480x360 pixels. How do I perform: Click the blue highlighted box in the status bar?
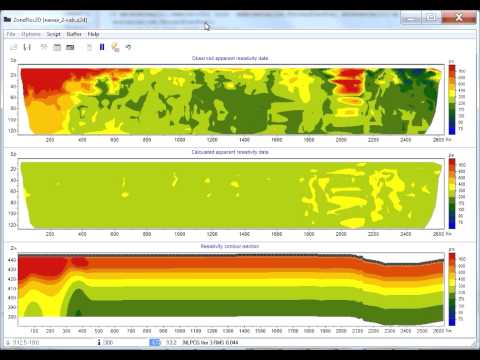tap(155, 342)
